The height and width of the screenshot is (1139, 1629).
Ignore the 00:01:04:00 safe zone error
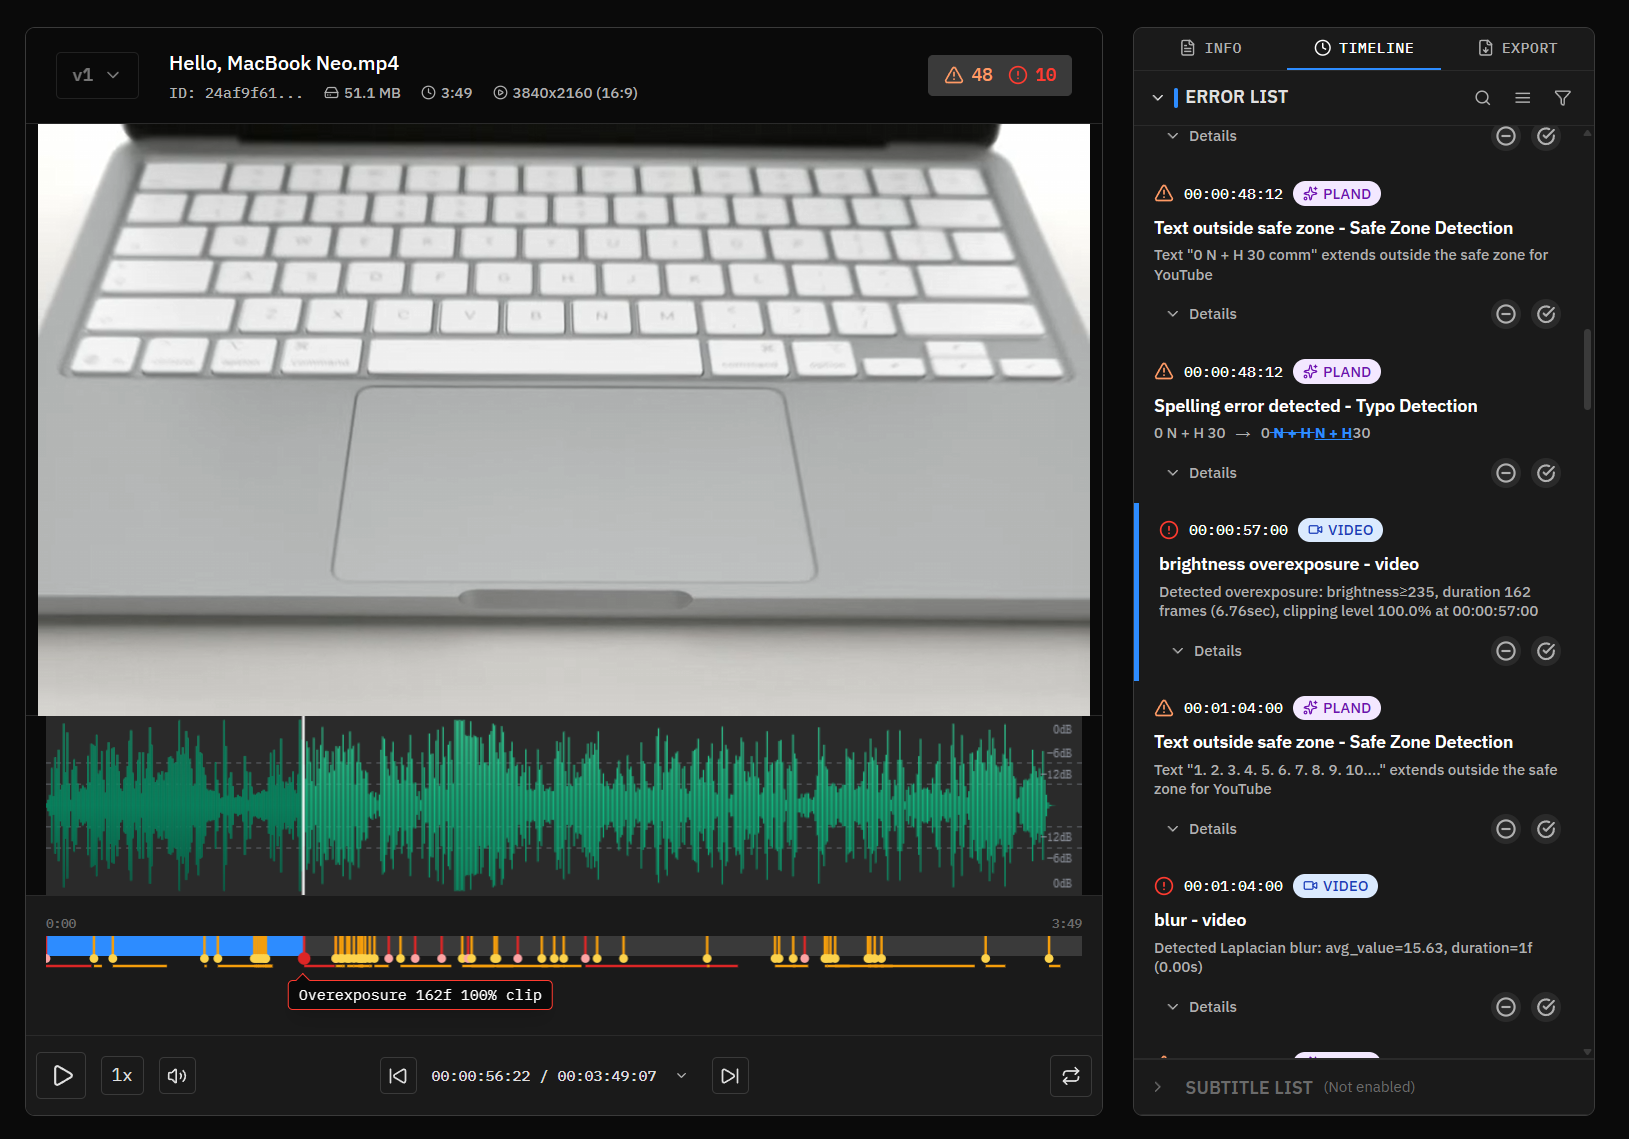point(1506,829)
